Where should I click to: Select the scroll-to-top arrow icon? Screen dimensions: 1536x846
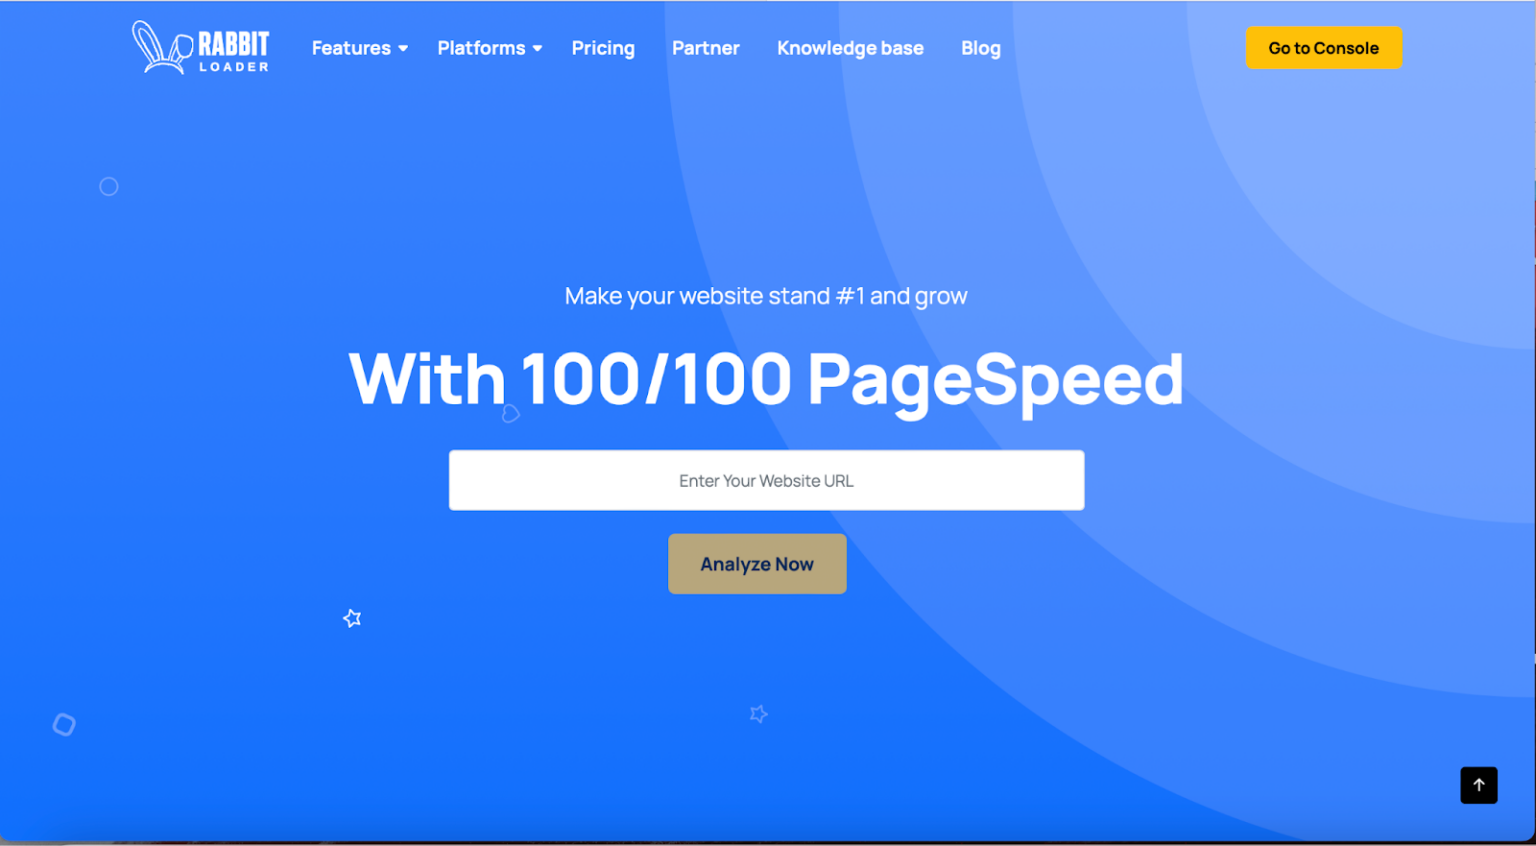[x=1479, y=785]
